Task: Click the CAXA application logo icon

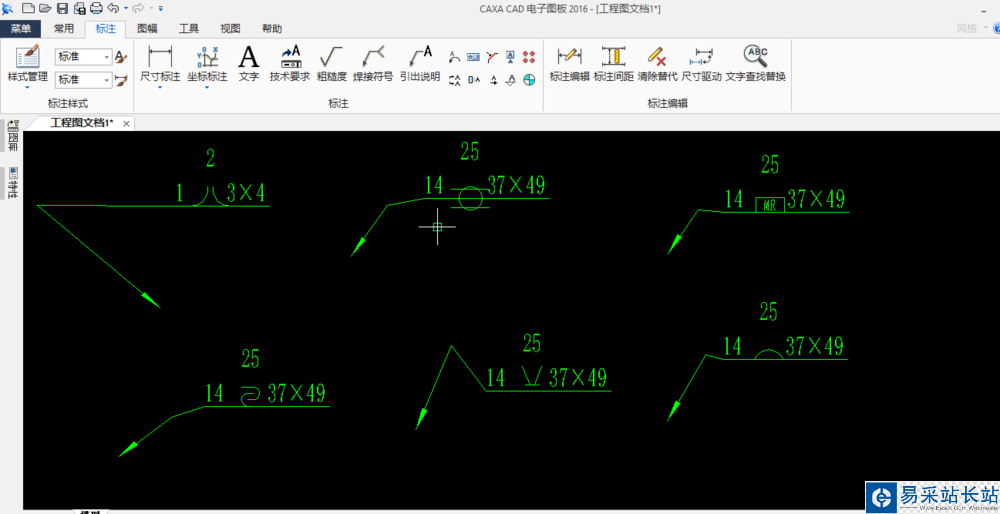Action: point(8,8)
